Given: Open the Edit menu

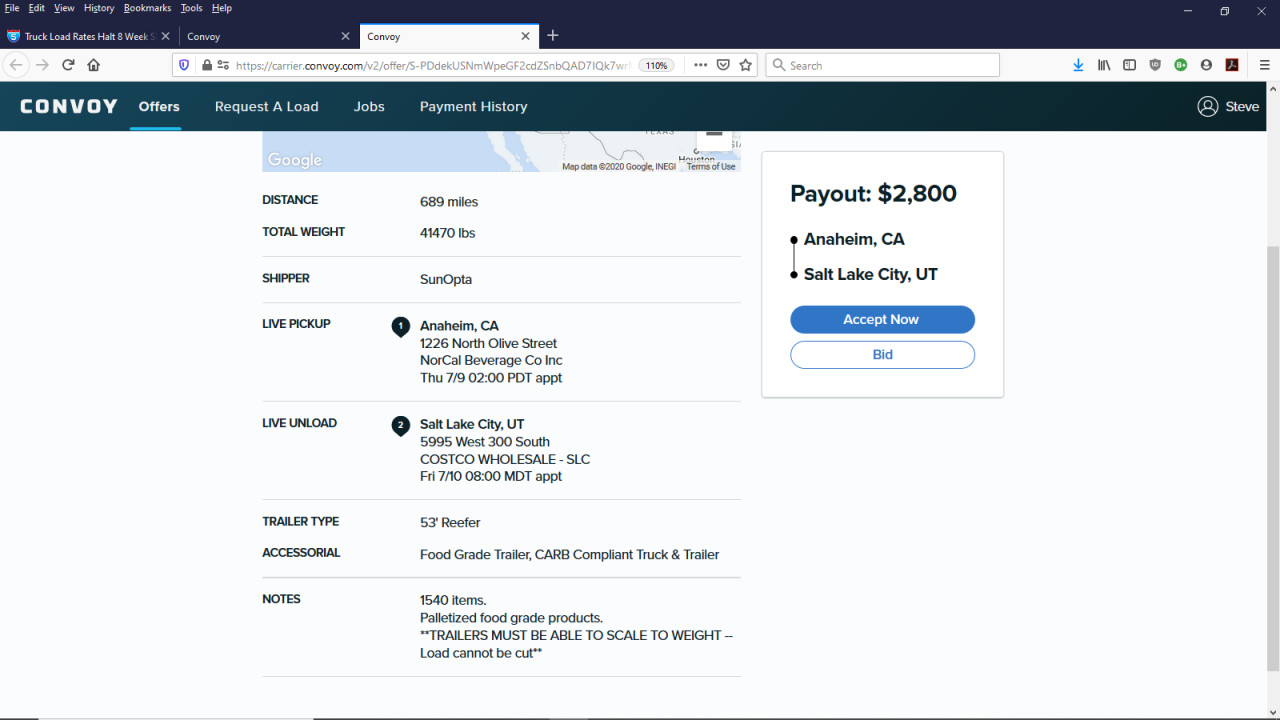Looking at the screenshot, I should point(36,8).
